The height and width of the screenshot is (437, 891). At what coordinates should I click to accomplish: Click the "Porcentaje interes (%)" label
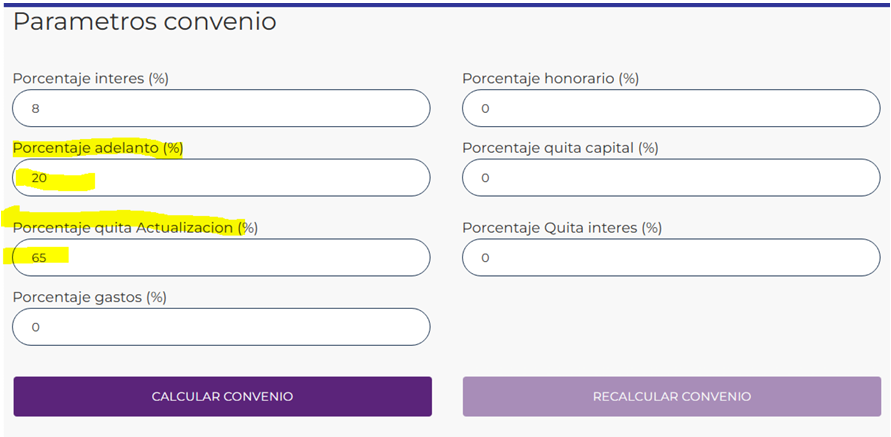(x=91, y=78)
